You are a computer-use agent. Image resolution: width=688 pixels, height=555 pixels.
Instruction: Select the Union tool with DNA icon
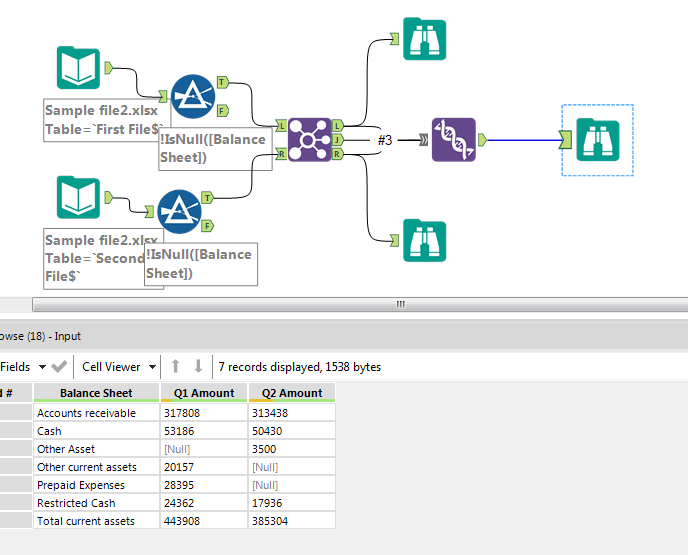coord(453,140)
